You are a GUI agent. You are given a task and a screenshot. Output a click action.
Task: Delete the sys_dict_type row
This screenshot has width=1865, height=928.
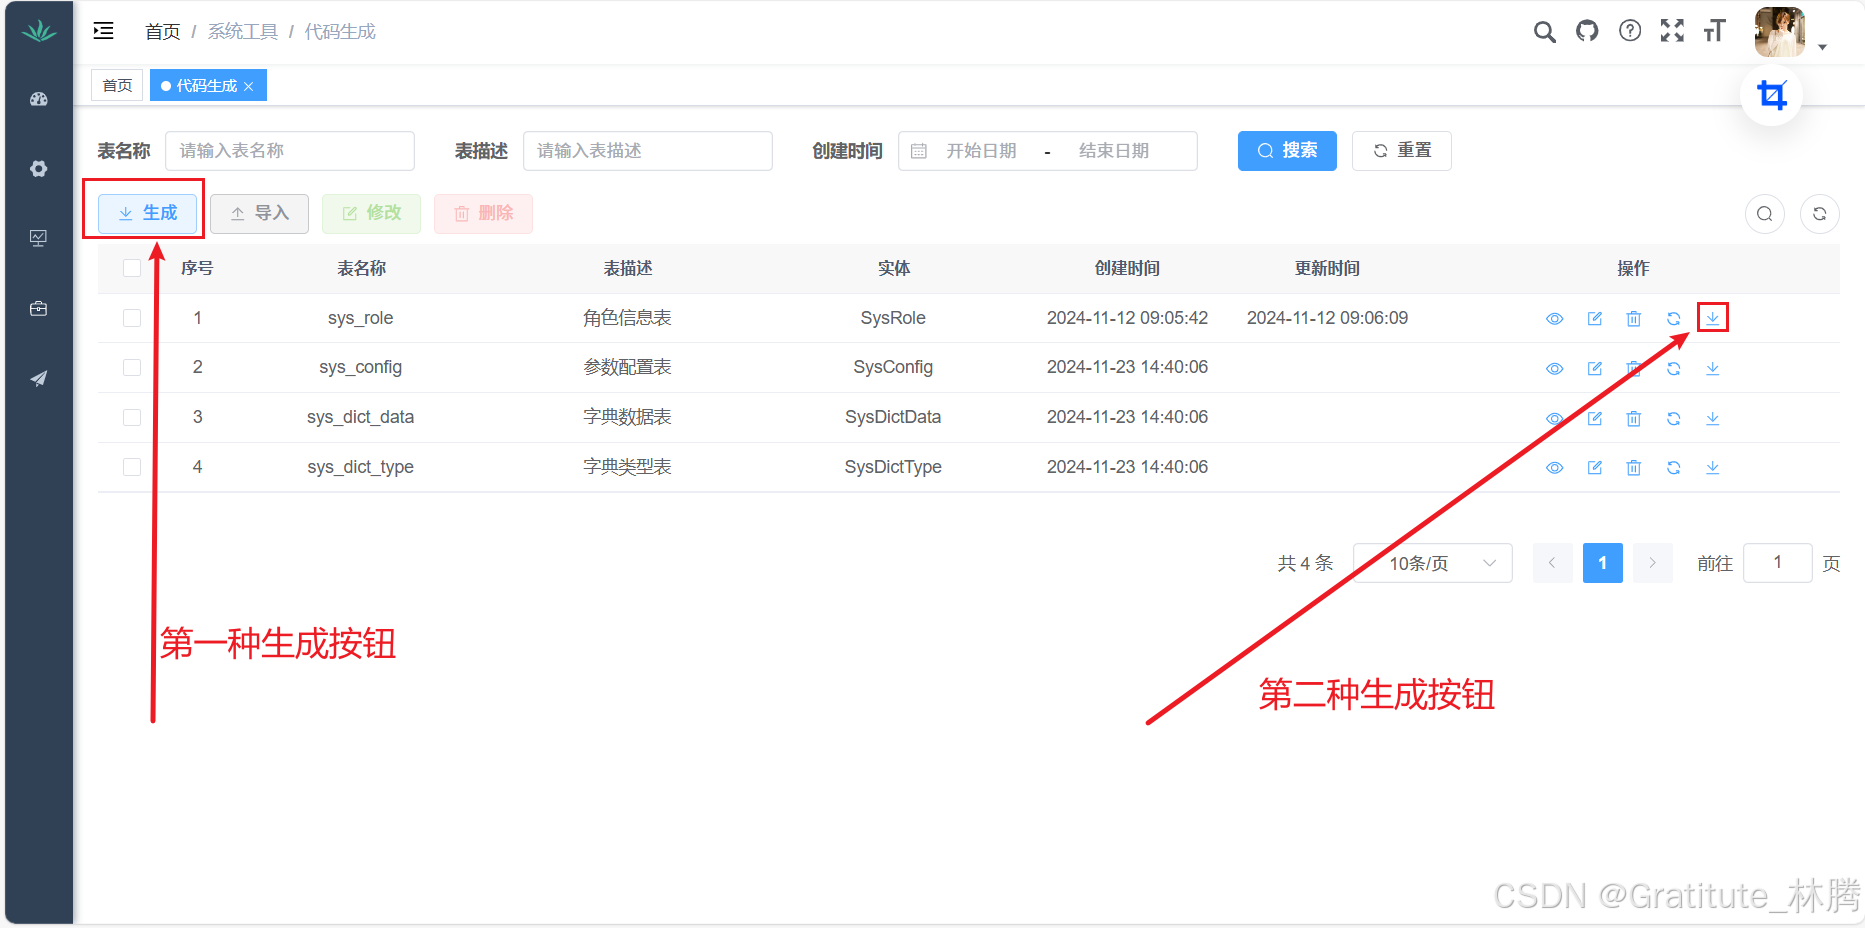(1634, 468)
